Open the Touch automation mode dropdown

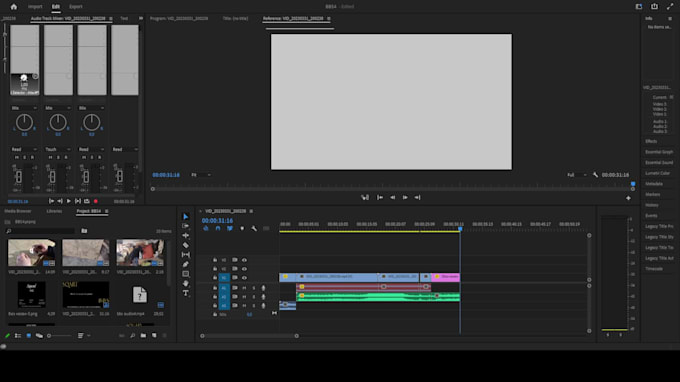(58, 149)
